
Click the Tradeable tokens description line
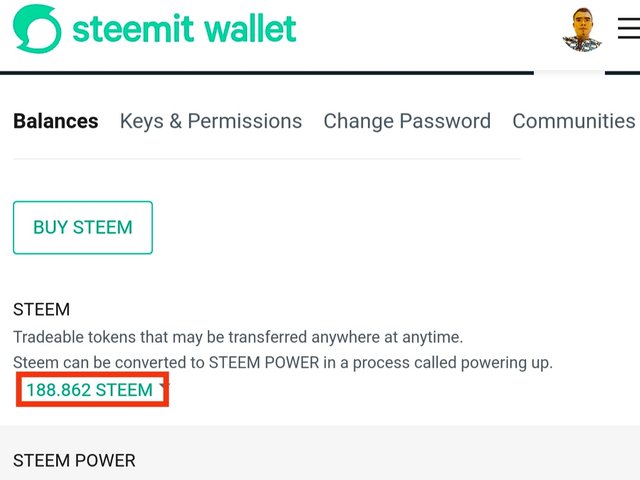tap(238, 338)
